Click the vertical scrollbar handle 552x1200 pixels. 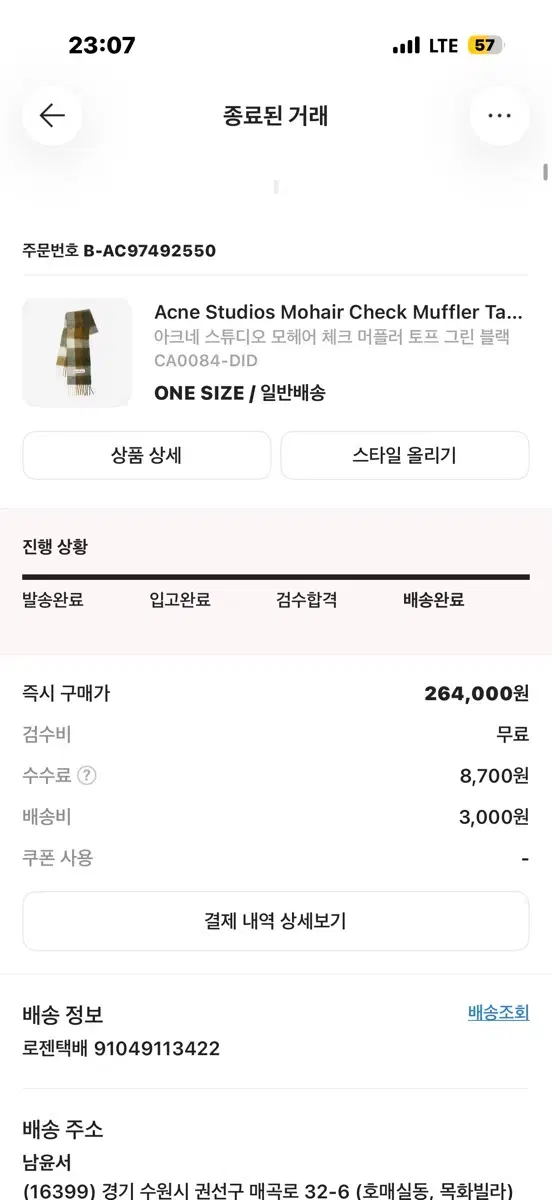pos(545,171)
